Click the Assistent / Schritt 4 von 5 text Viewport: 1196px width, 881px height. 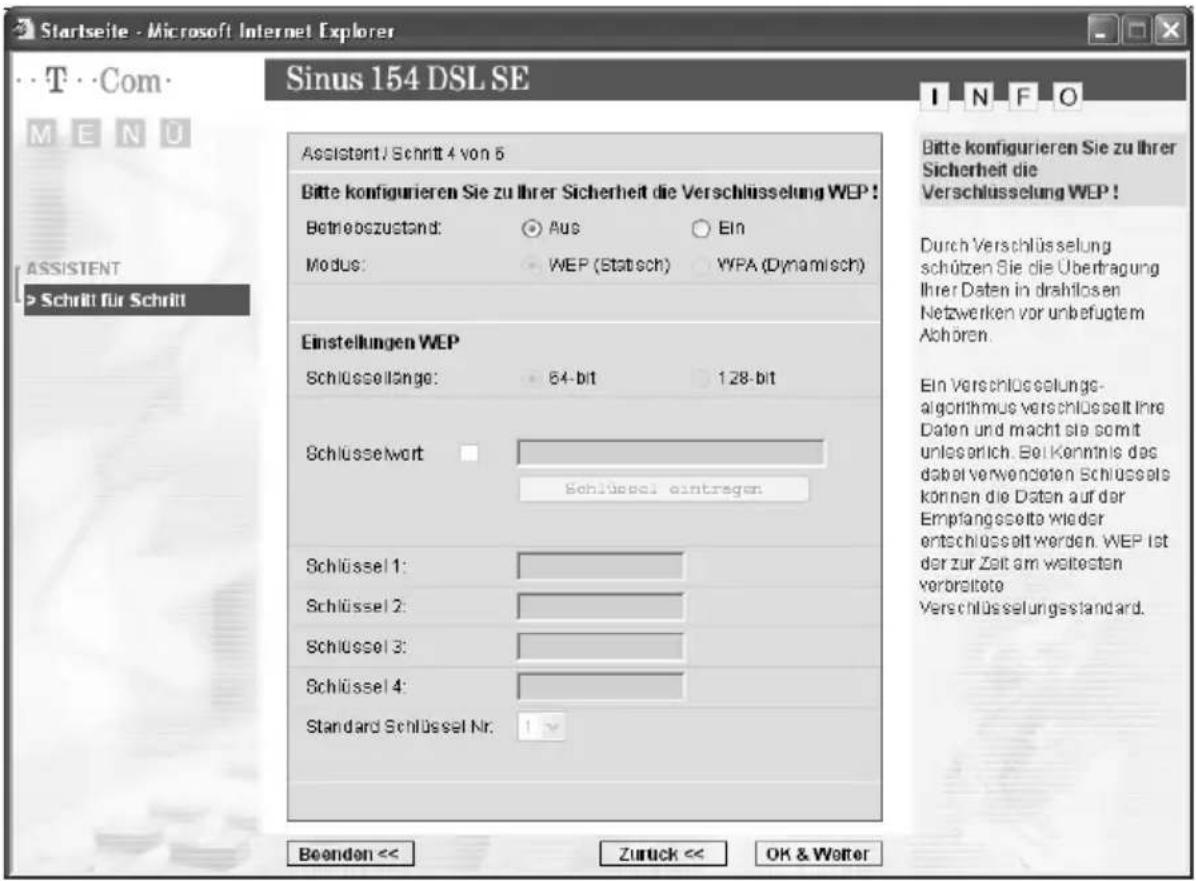tap(403, 154)
